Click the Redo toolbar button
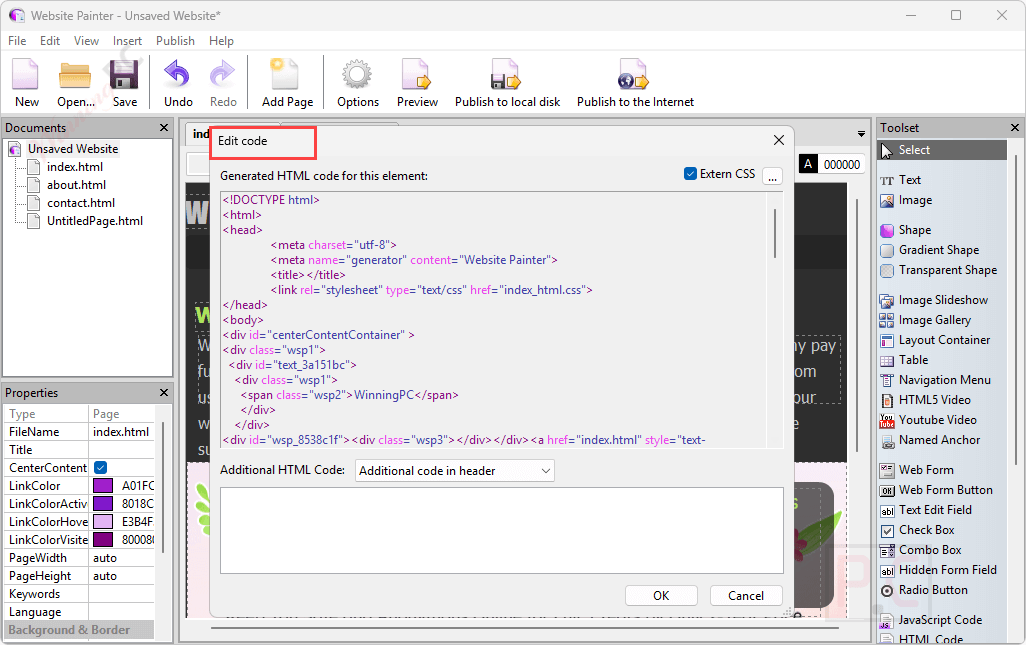The image size is (1026, 645). [223, 82]
